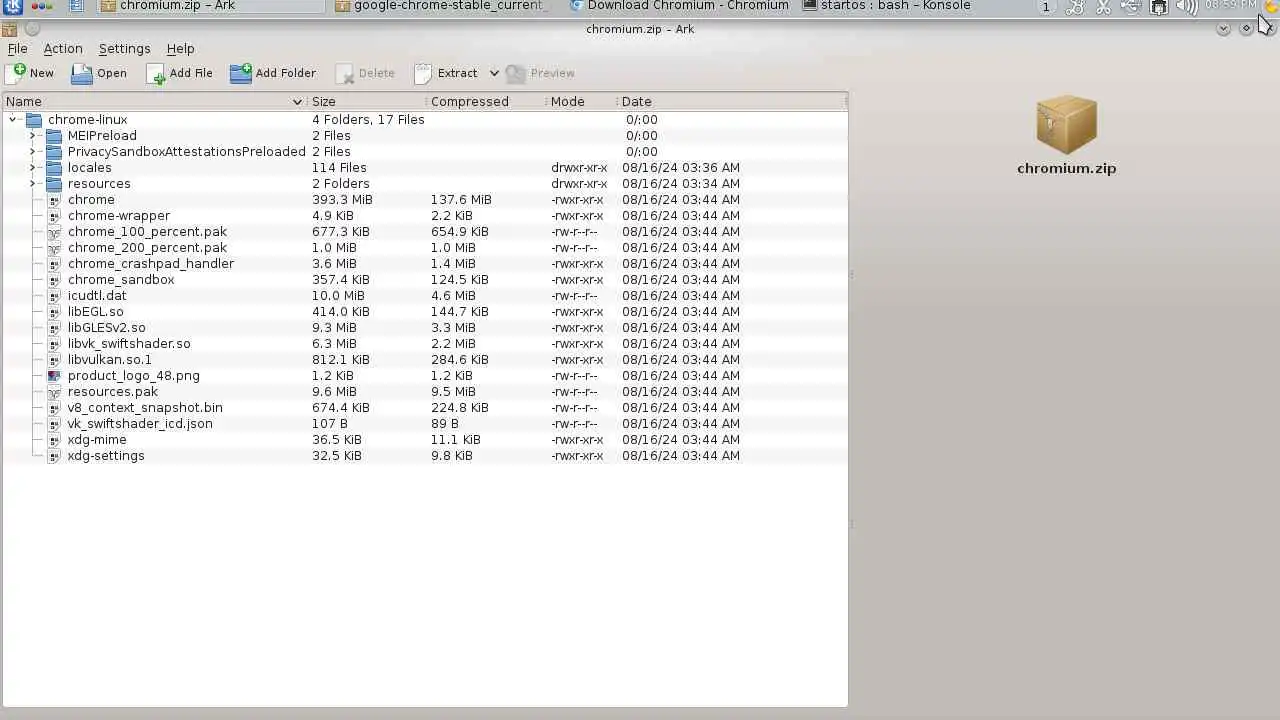Open the Action menu
The image size is (1280, 720).
tap(63, 48)
